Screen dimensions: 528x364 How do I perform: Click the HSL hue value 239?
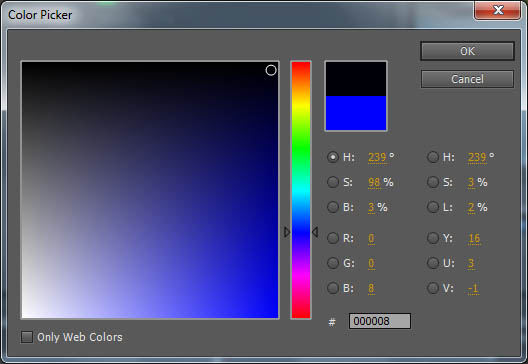coord(477,157)
